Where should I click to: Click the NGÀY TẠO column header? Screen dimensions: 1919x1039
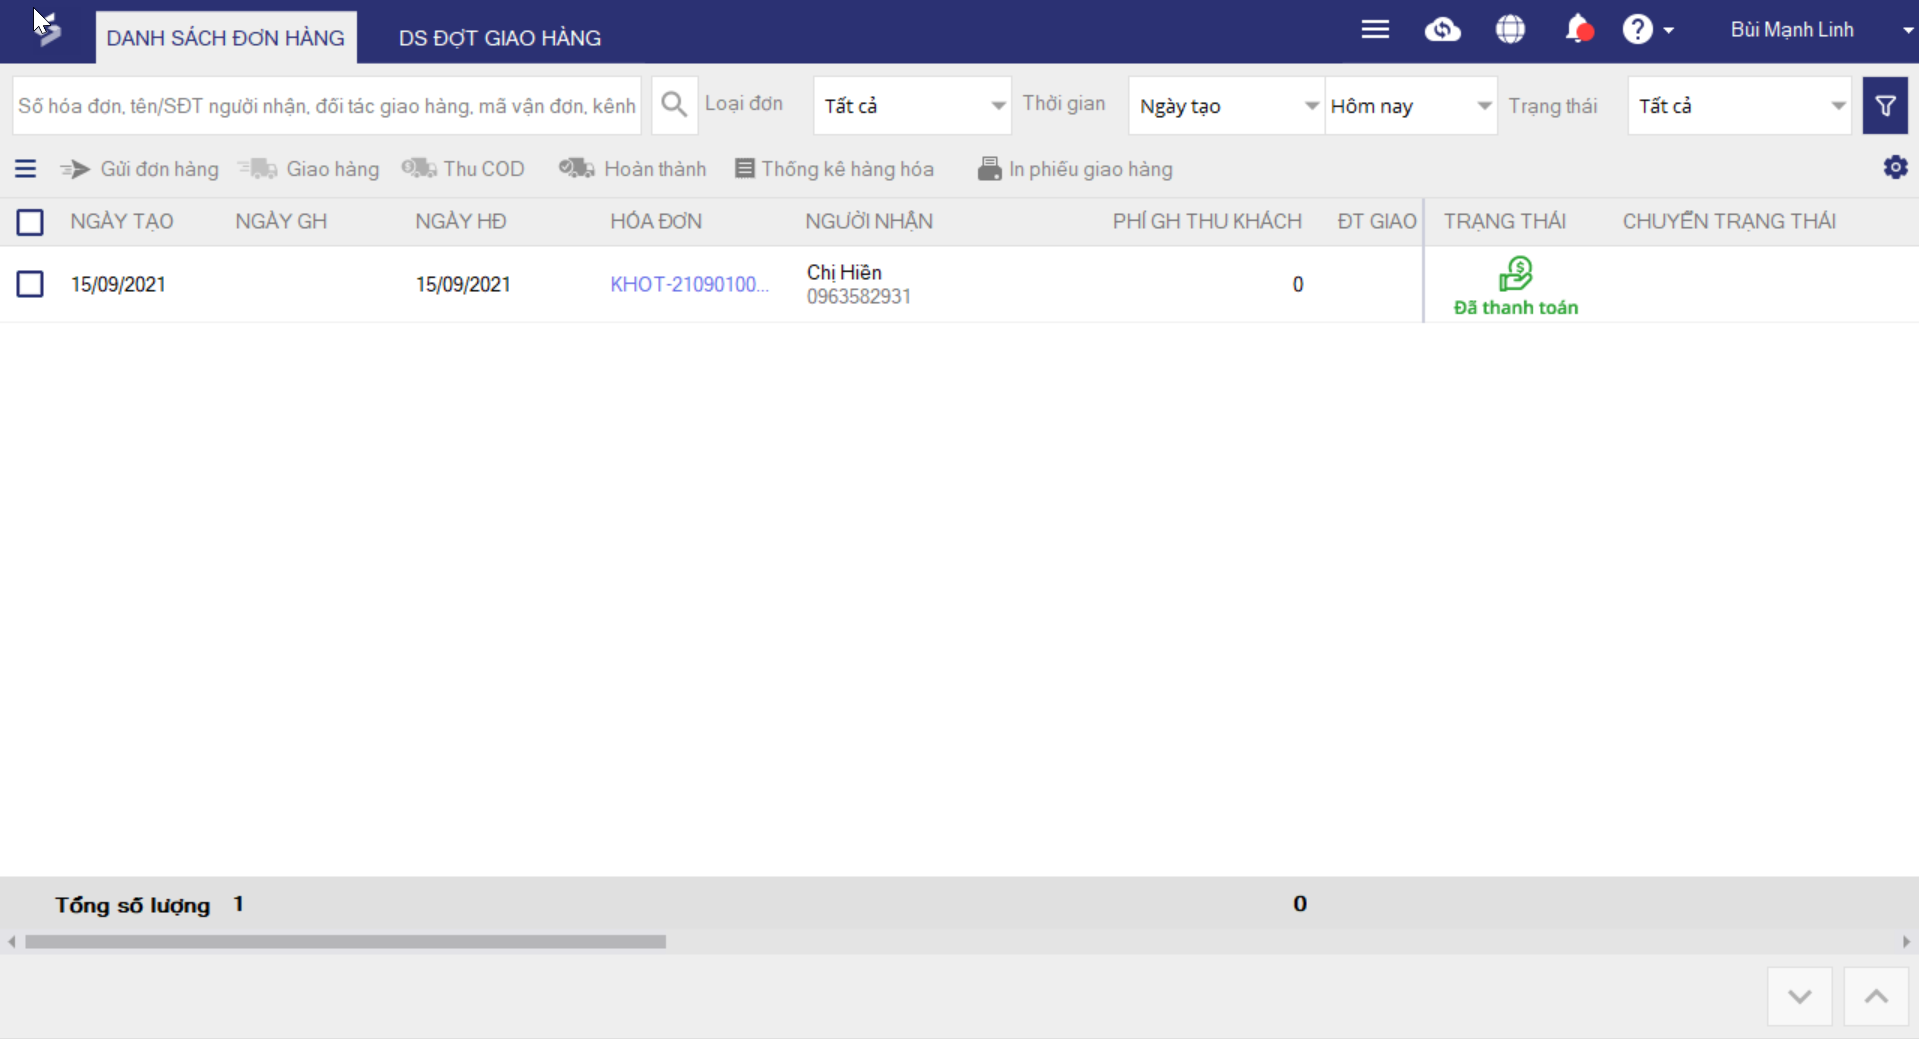[122, 221]
